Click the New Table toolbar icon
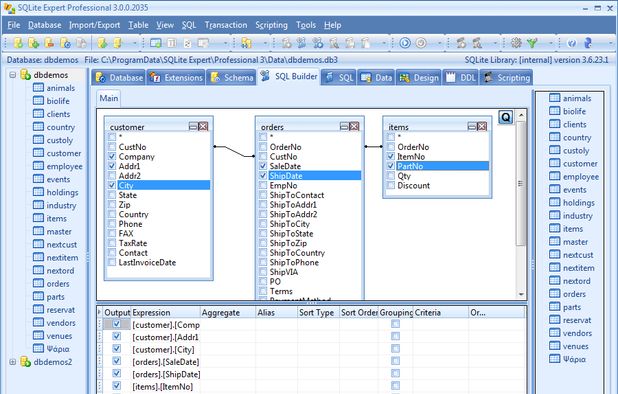618x394 pixels. [156, 43]
